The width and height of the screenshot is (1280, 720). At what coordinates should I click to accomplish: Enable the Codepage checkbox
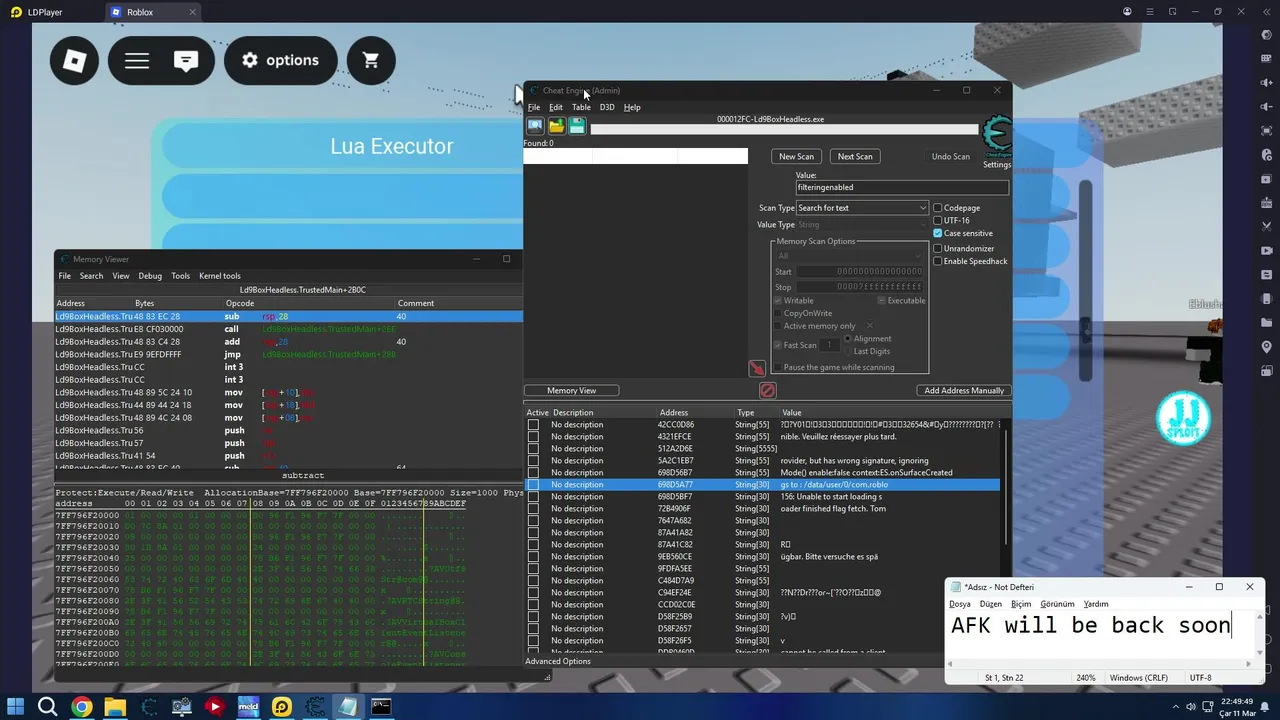(x=938, y=208)
